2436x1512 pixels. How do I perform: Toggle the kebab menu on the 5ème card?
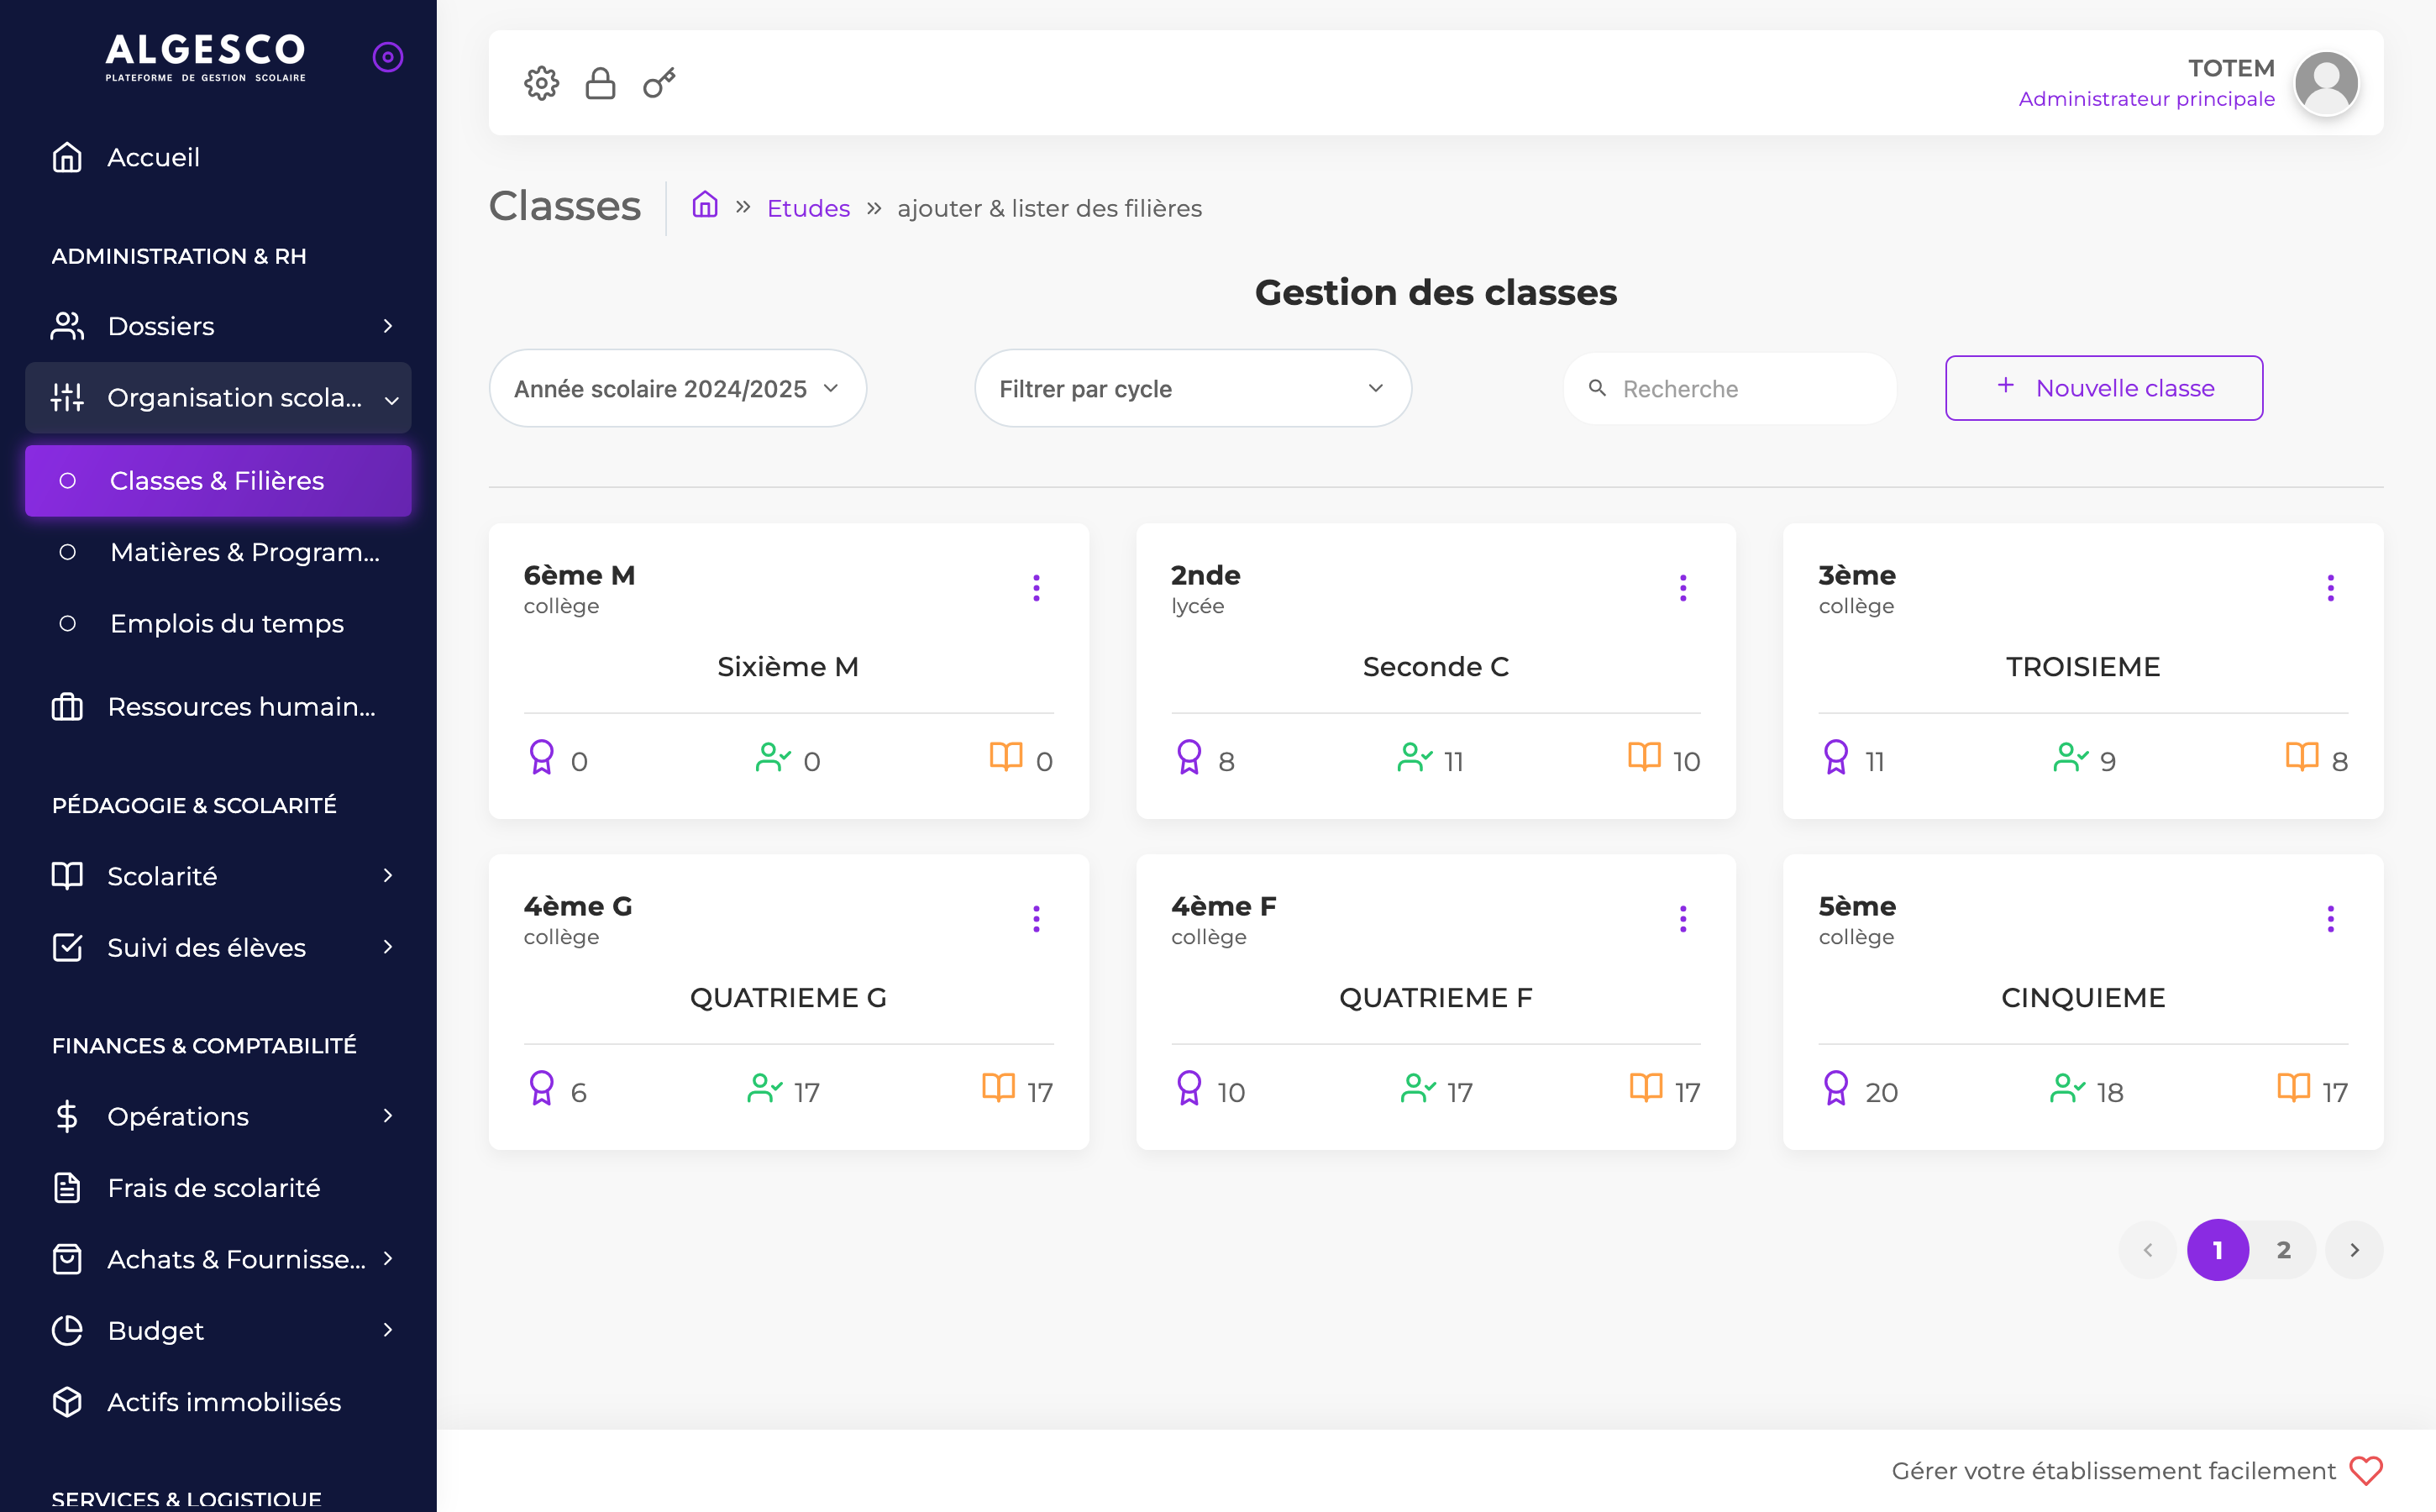pos(2330,919)
